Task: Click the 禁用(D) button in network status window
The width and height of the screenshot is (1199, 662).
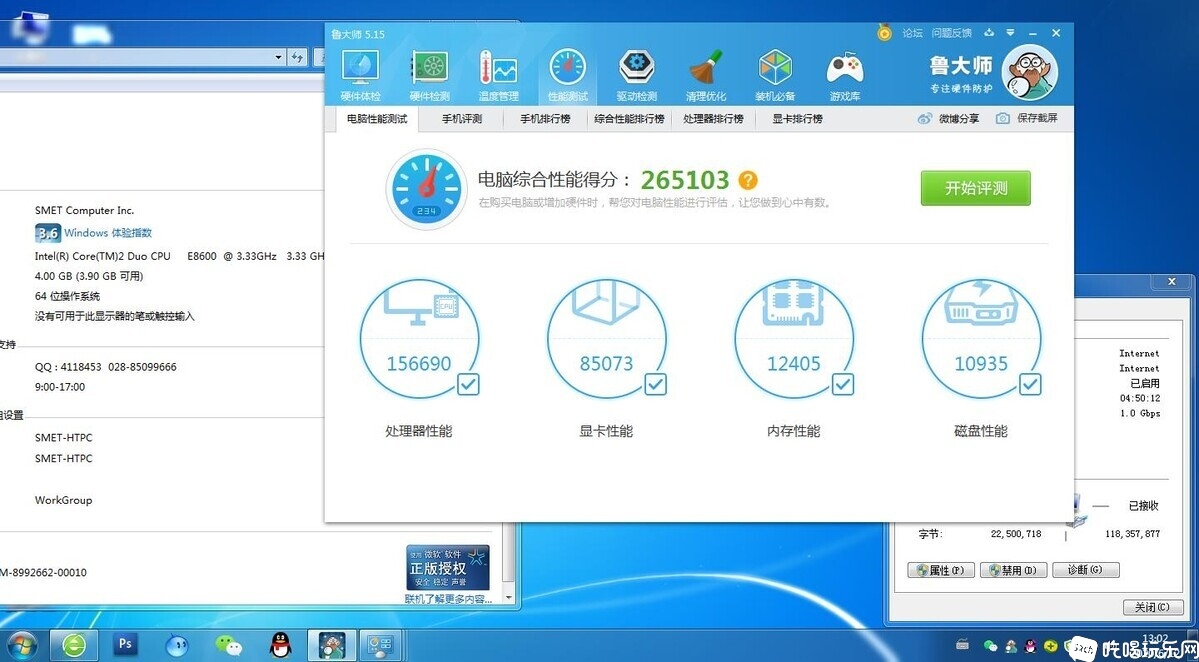Action: pos(1013,570)
